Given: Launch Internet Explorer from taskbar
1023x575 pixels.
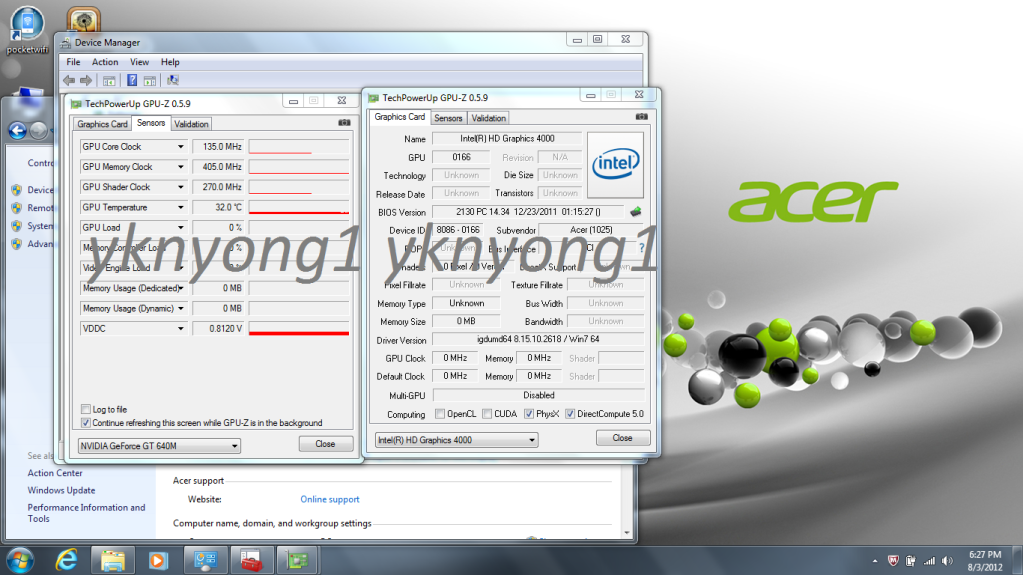Looking at the screenshot, I should coord(67,560).
